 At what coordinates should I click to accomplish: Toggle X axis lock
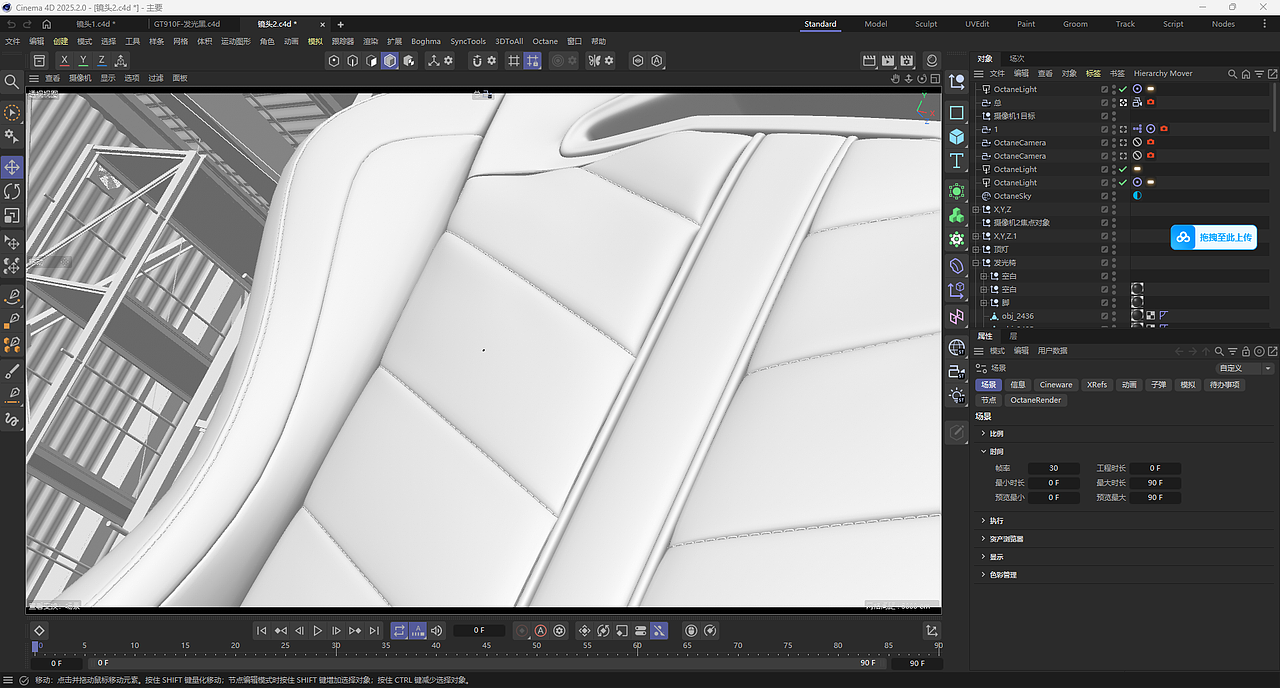(64, 61)
